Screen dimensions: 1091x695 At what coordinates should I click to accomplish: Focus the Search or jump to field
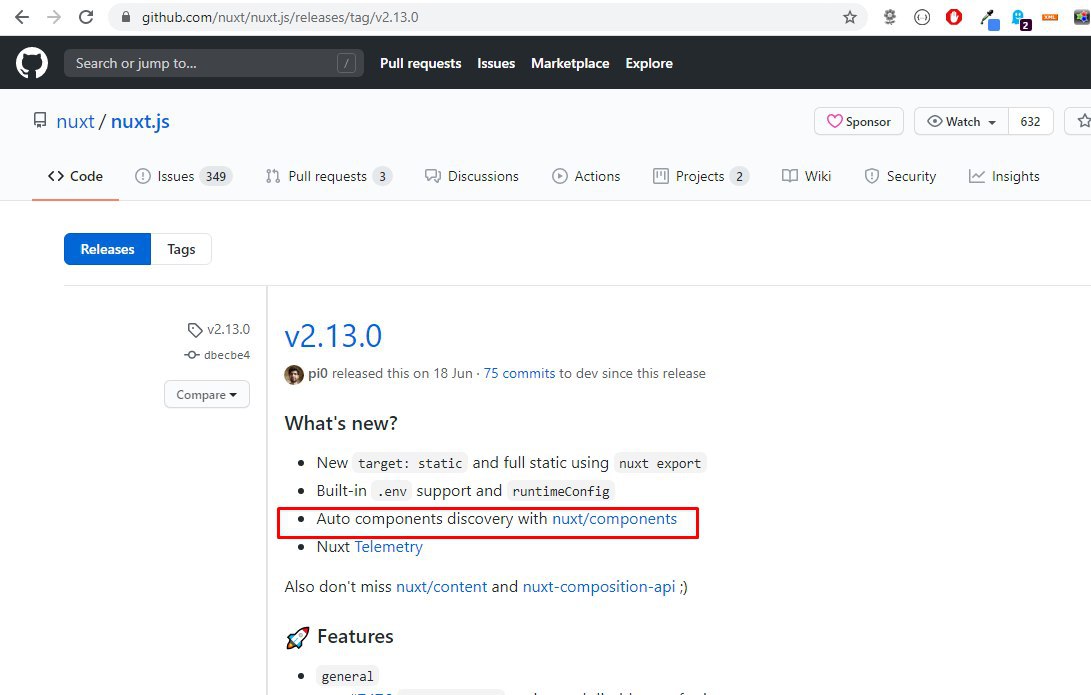click(x=214, y=63)
